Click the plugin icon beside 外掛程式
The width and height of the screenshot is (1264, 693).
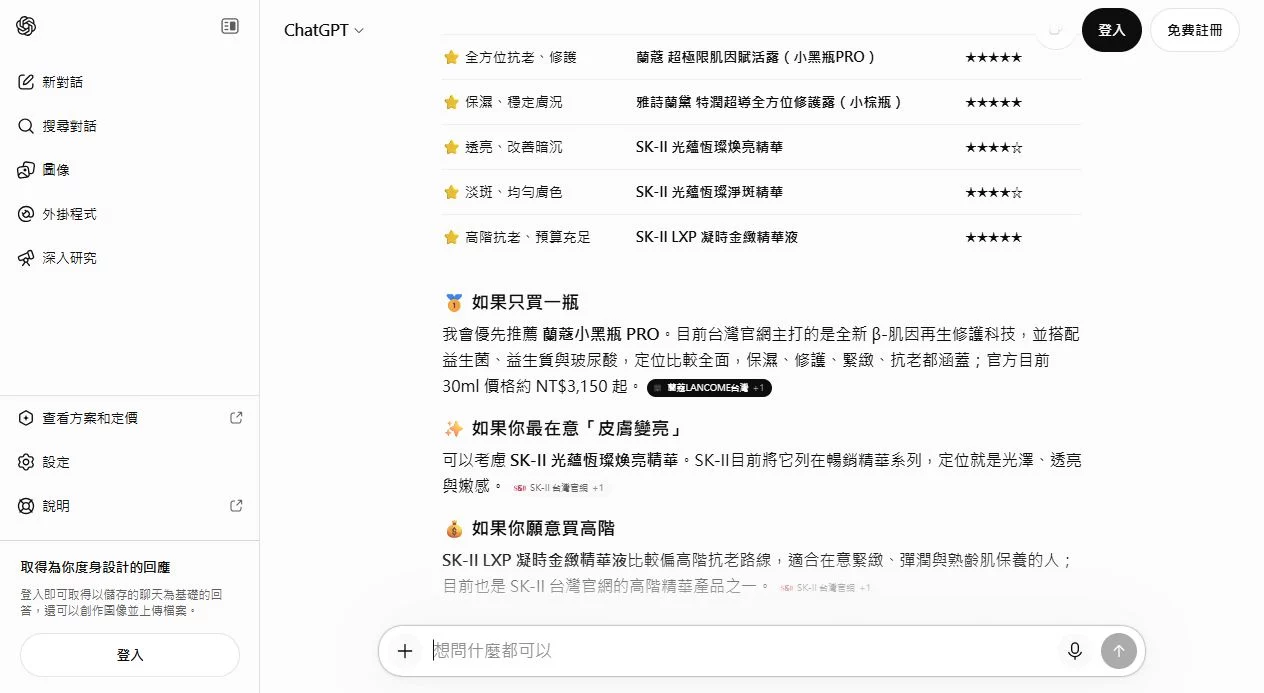(26, 214)
